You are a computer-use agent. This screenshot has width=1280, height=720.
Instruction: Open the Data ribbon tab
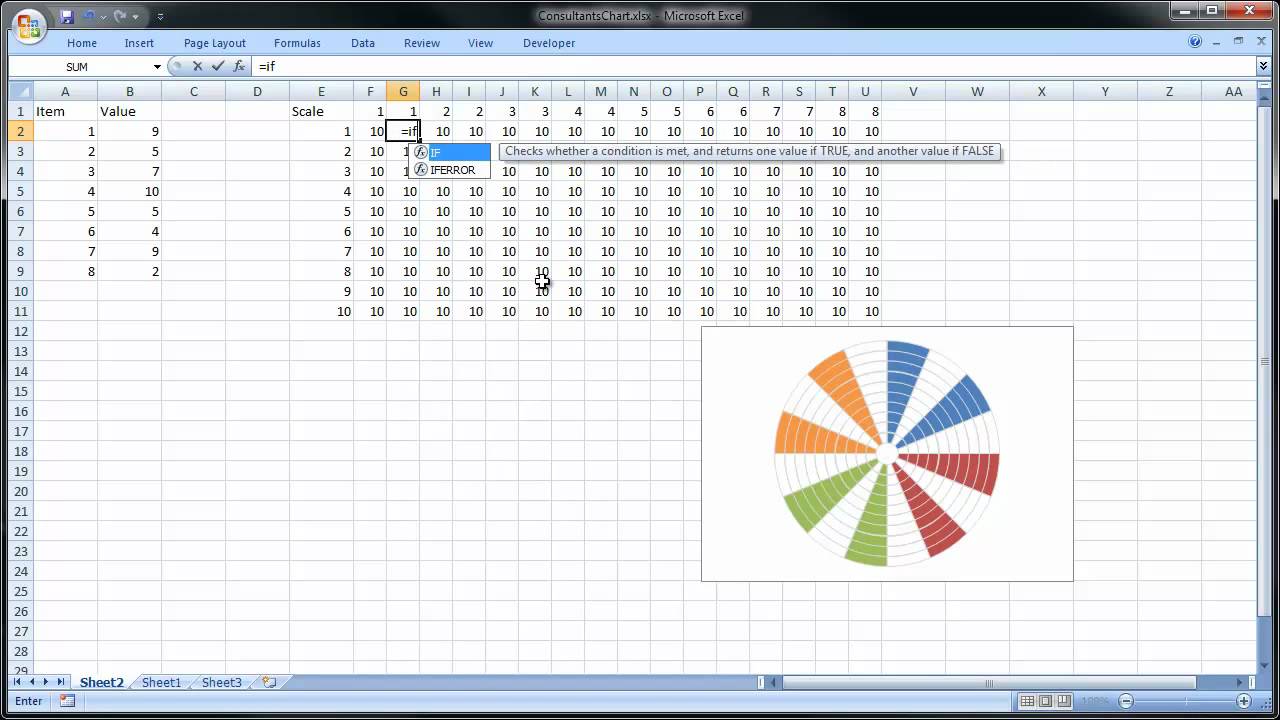pyautogui.click(x=363, y=43)
